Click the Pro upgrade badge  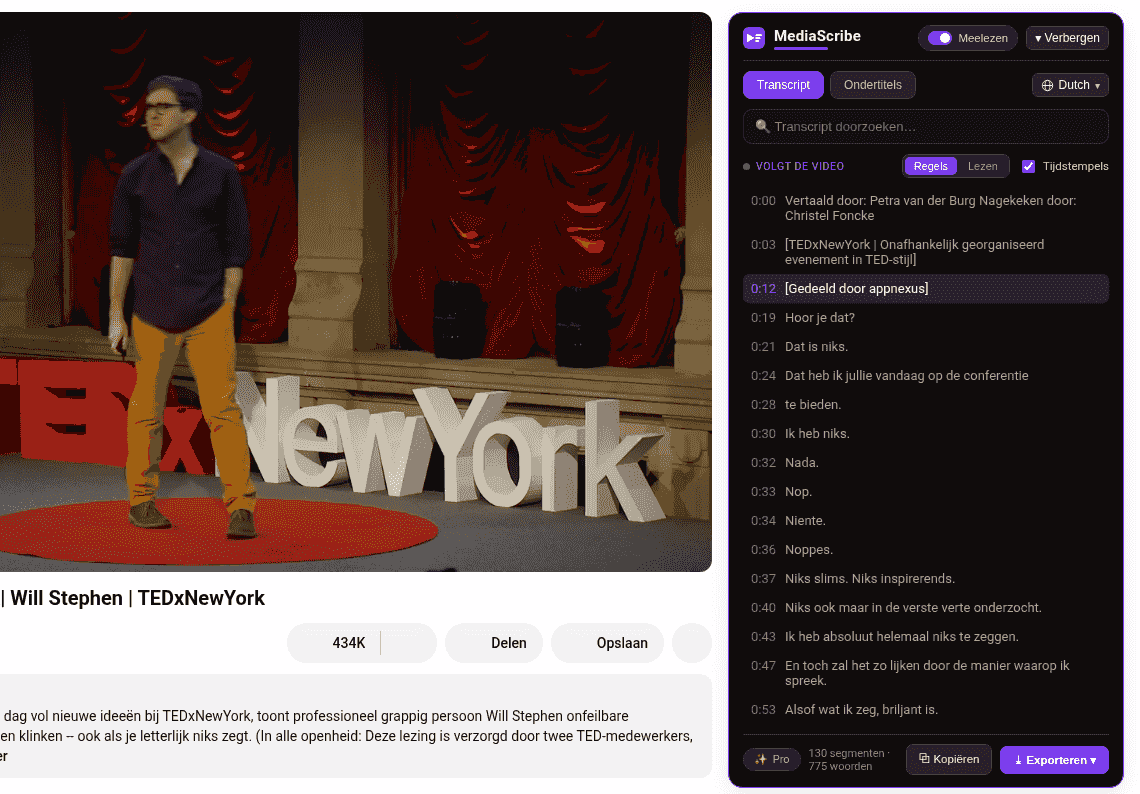[772, 759]
